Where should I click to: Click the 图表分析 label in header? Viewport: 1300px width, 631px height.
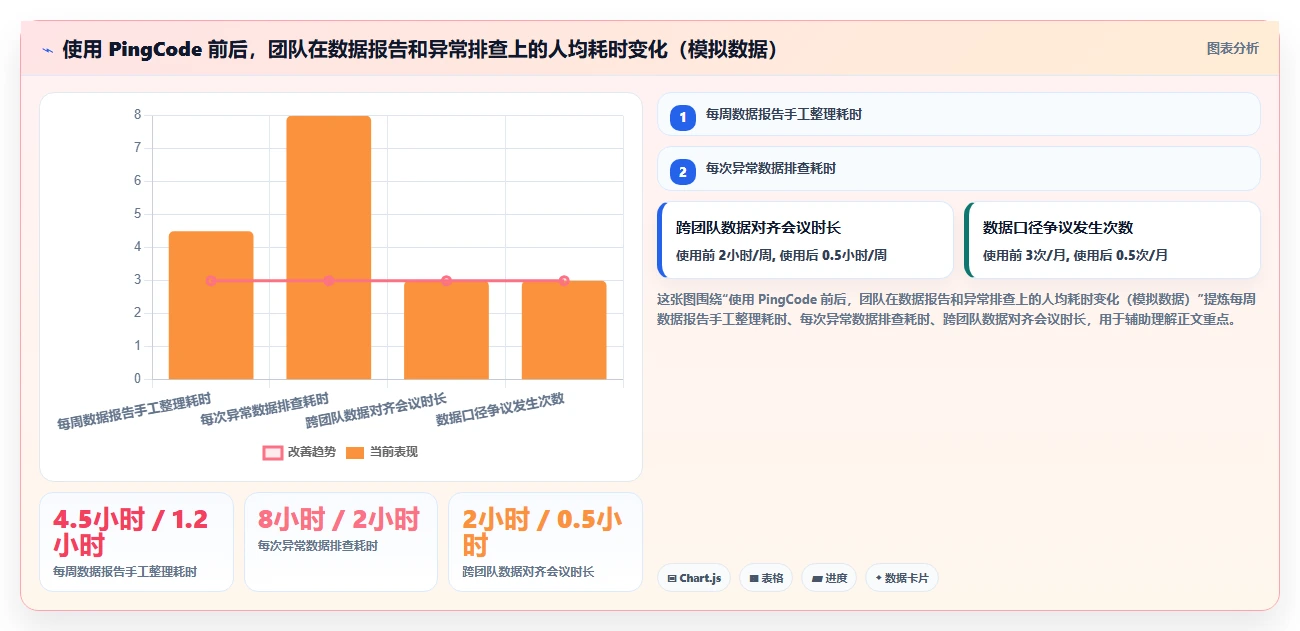(x=1232, y=48)
